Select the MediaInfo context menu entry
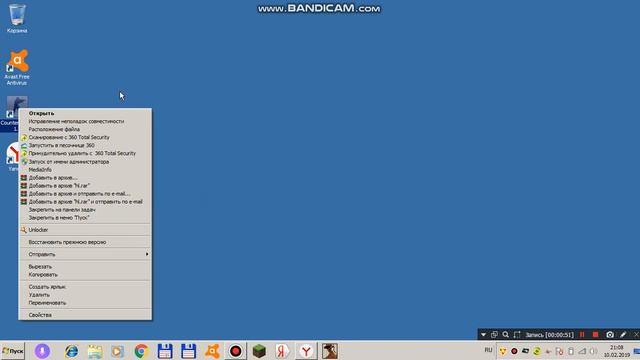The image size is (640, 360). coord(85,169)
